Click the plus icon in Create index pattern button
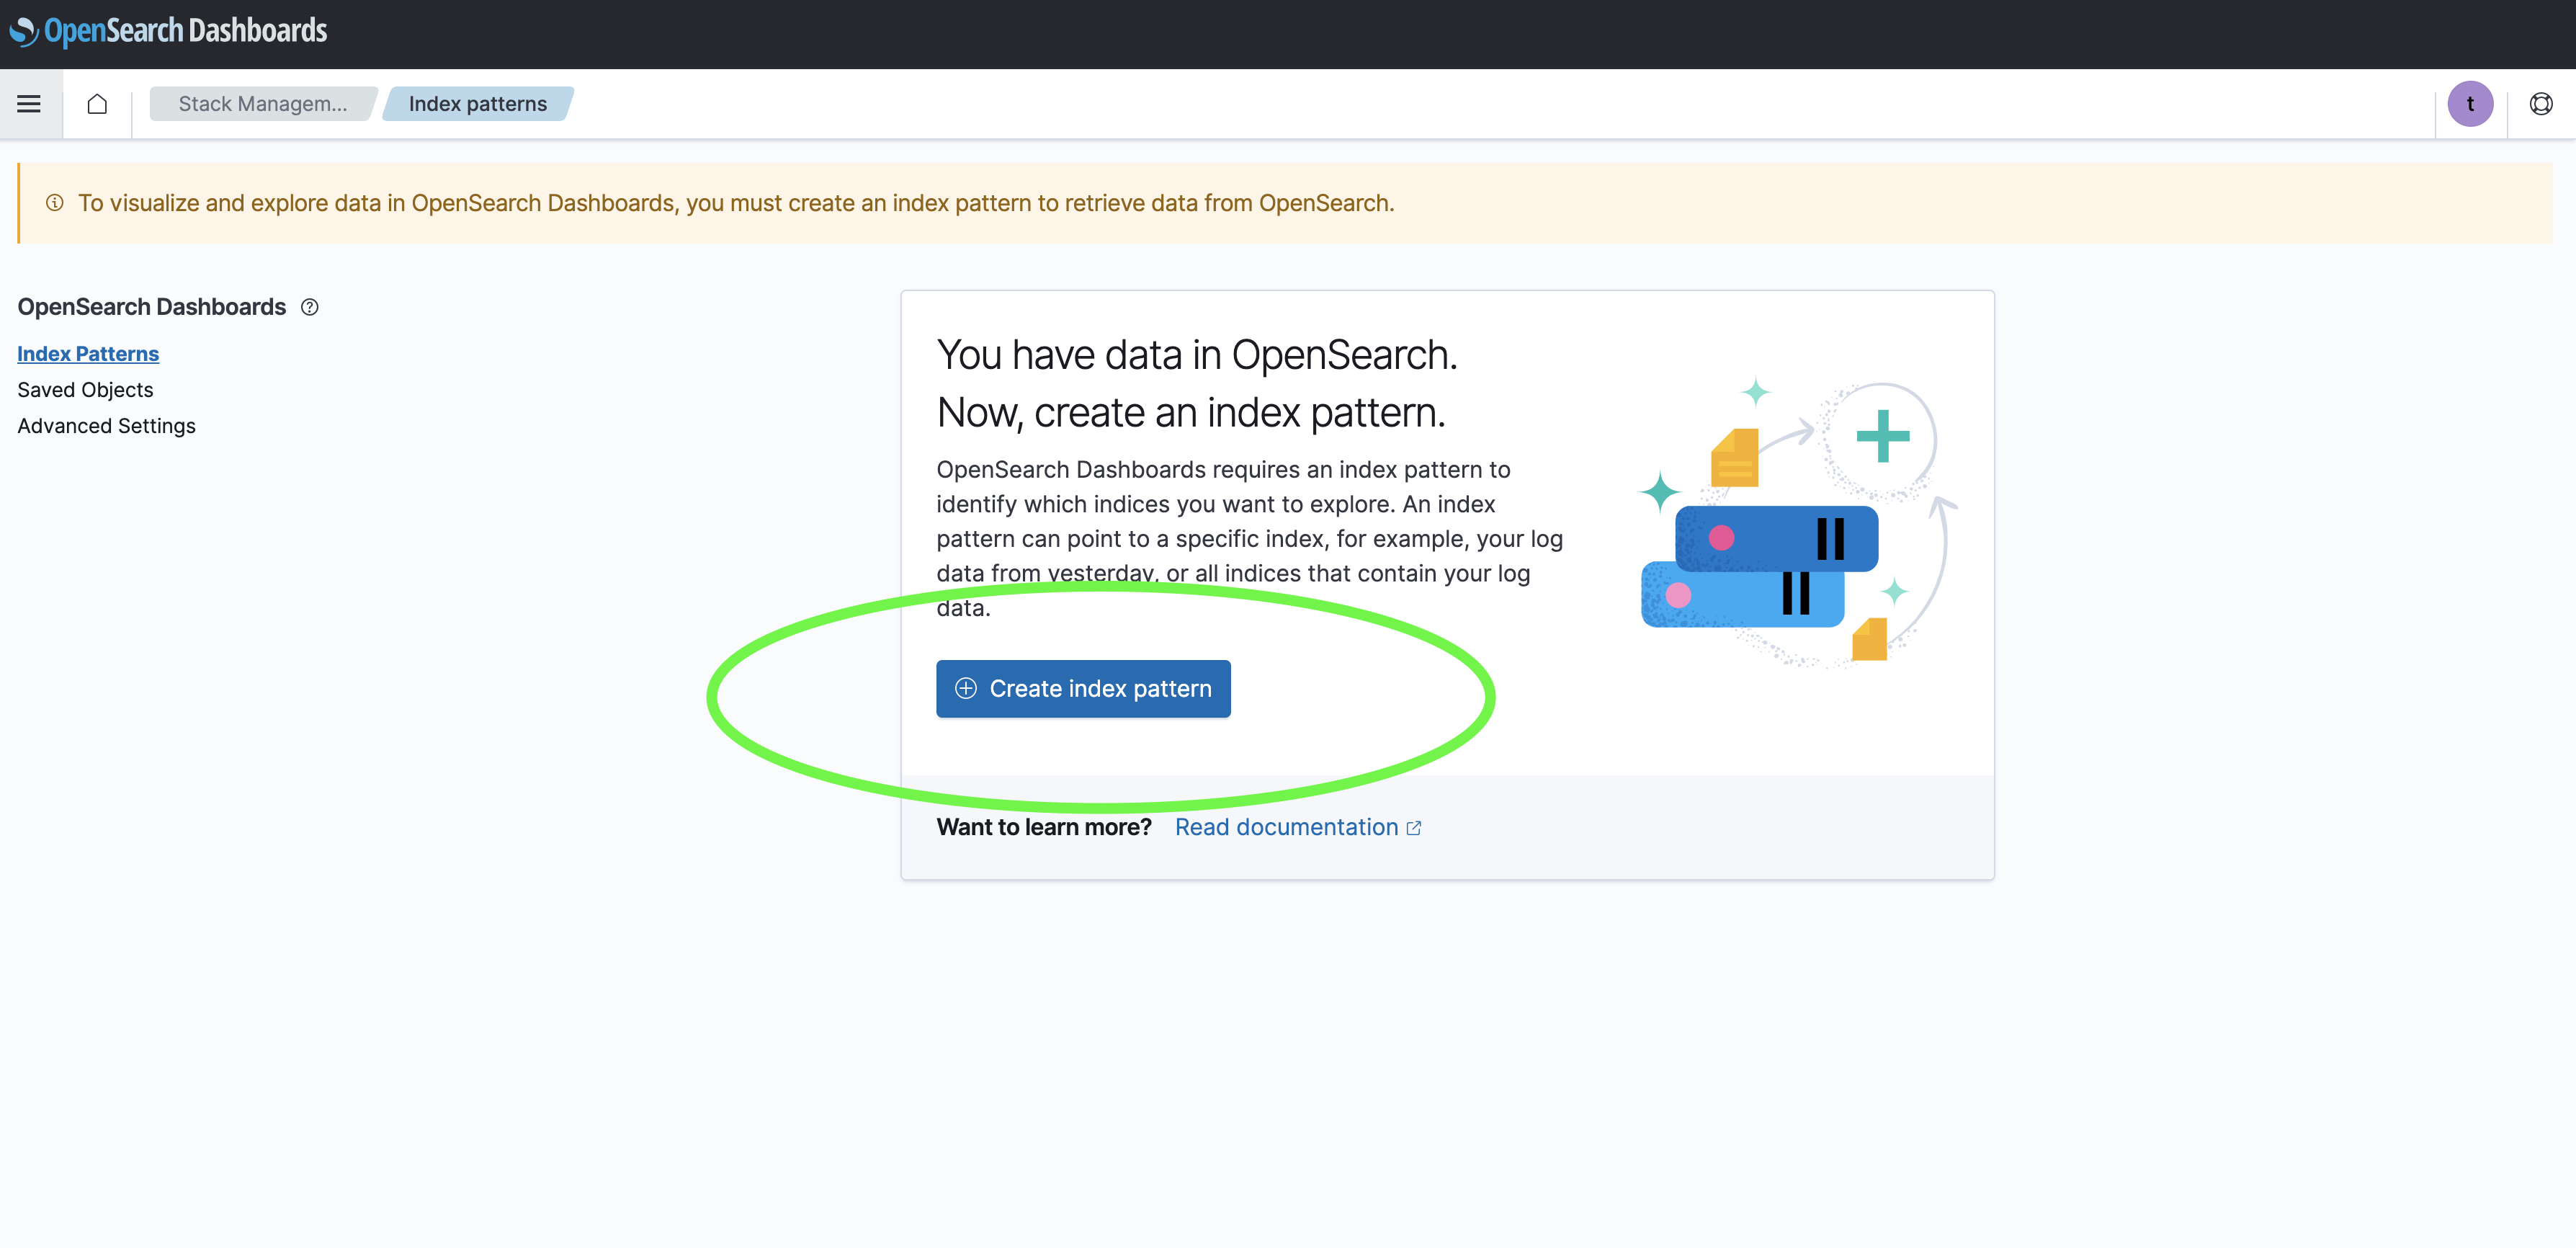 965,689
